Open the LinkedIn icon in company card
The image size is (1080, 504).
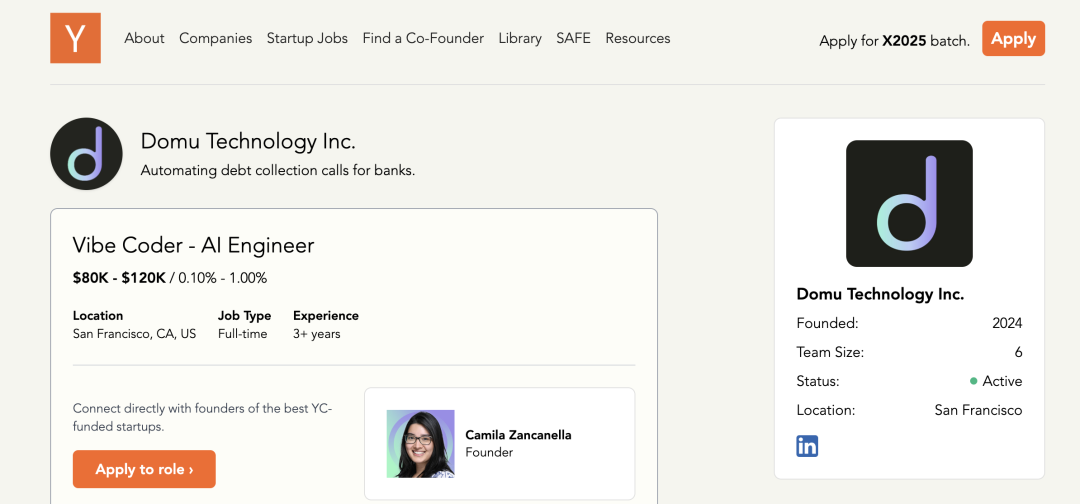click(807, 446)
